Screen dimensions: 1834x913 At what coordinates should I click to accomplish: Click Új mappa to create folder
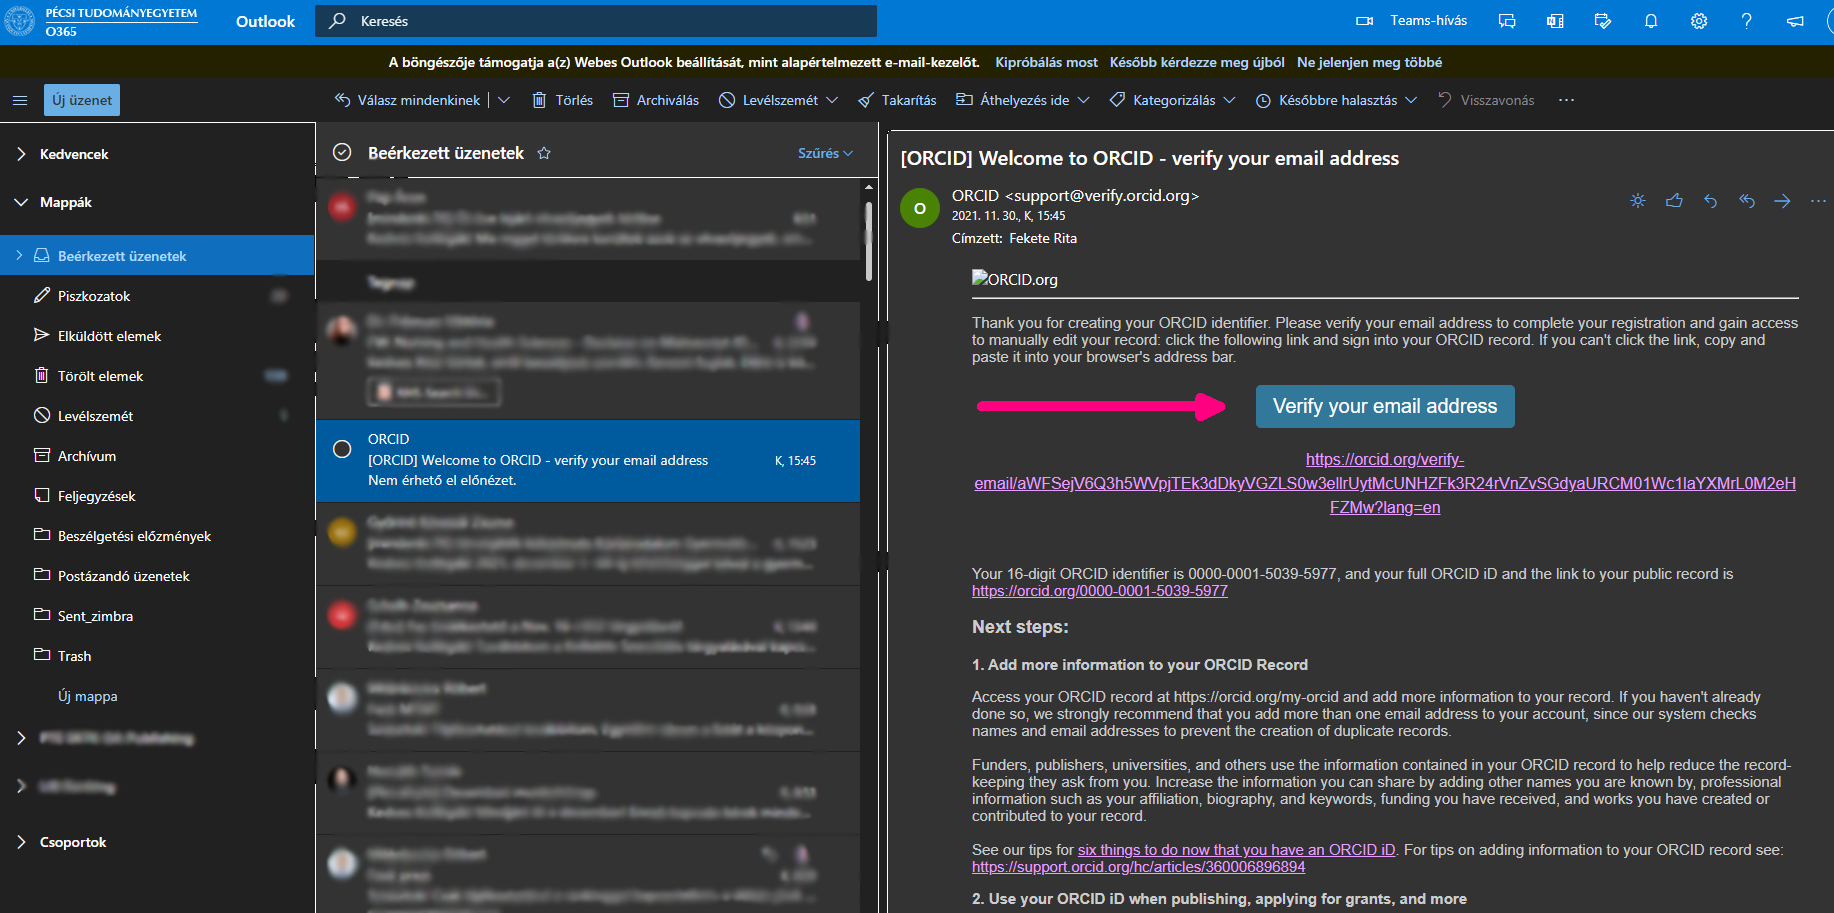[x=88, y=696]
